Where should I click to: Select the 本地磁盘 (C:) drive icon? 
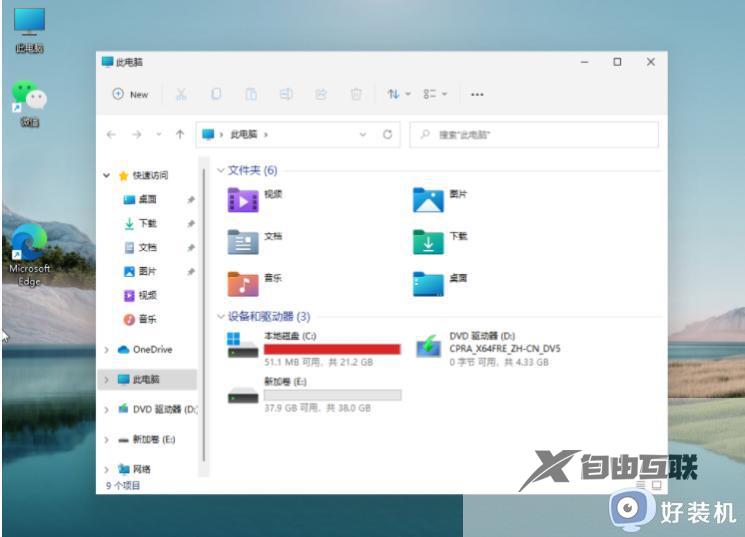(x=243, y=346)
